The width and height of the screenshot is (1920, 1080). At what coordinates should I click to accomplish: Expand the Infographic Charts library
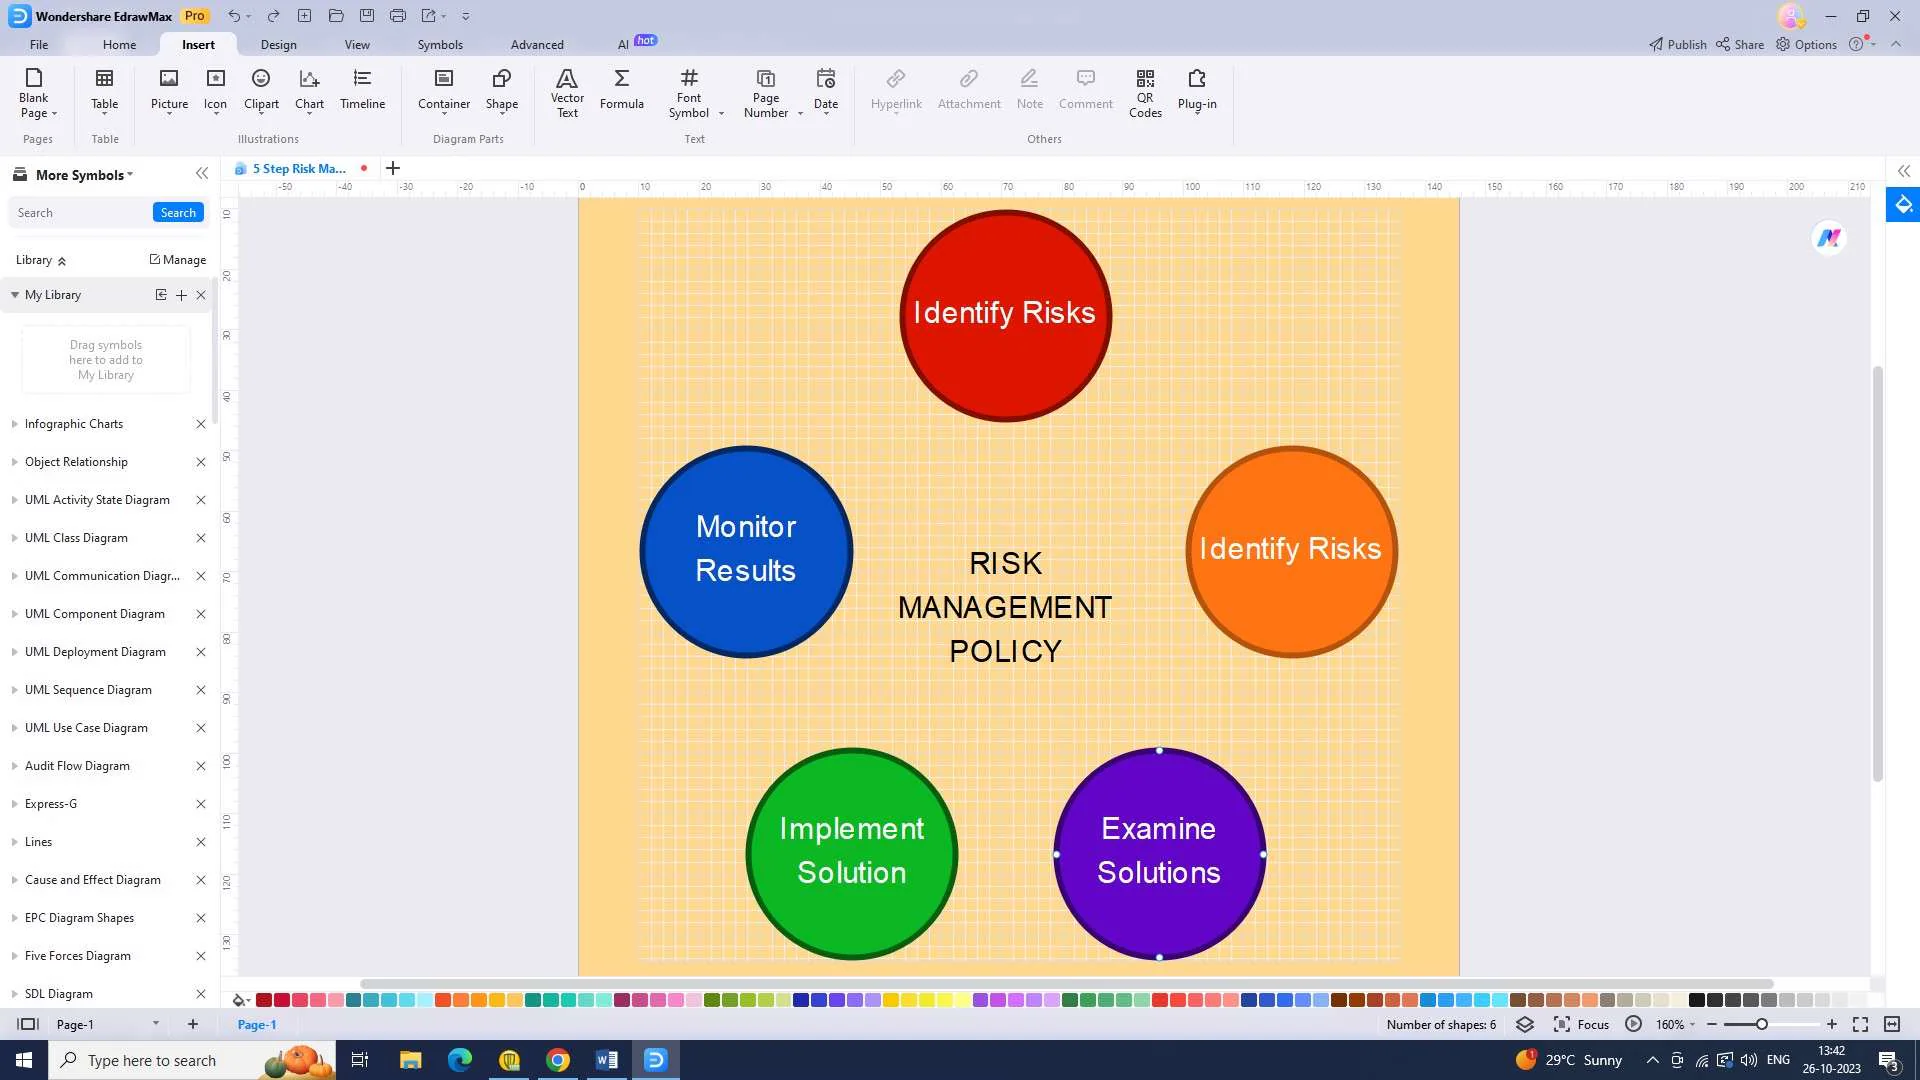click(x=15, y=423)
